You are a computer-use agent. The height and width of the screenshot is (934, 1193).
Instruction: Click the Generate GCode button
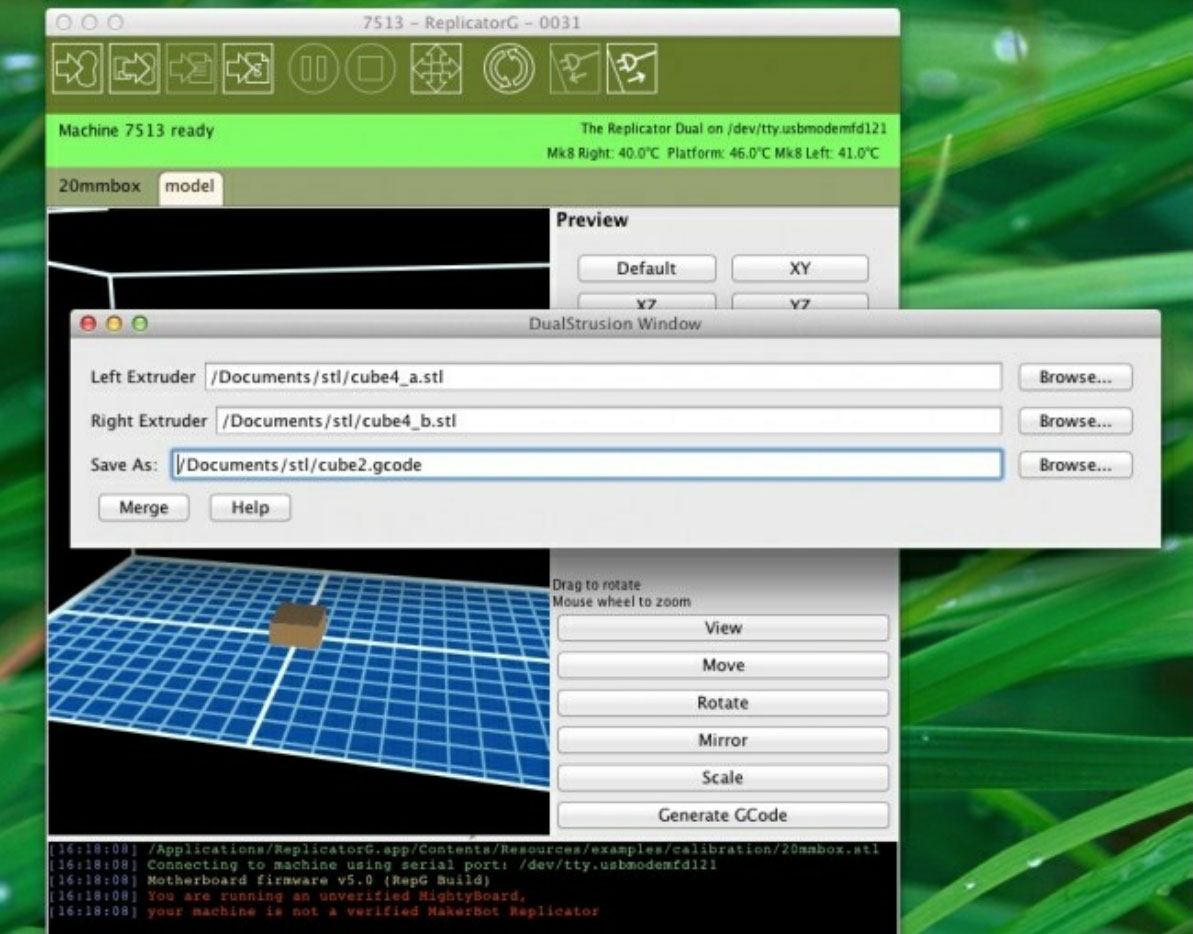pos(722,815)
